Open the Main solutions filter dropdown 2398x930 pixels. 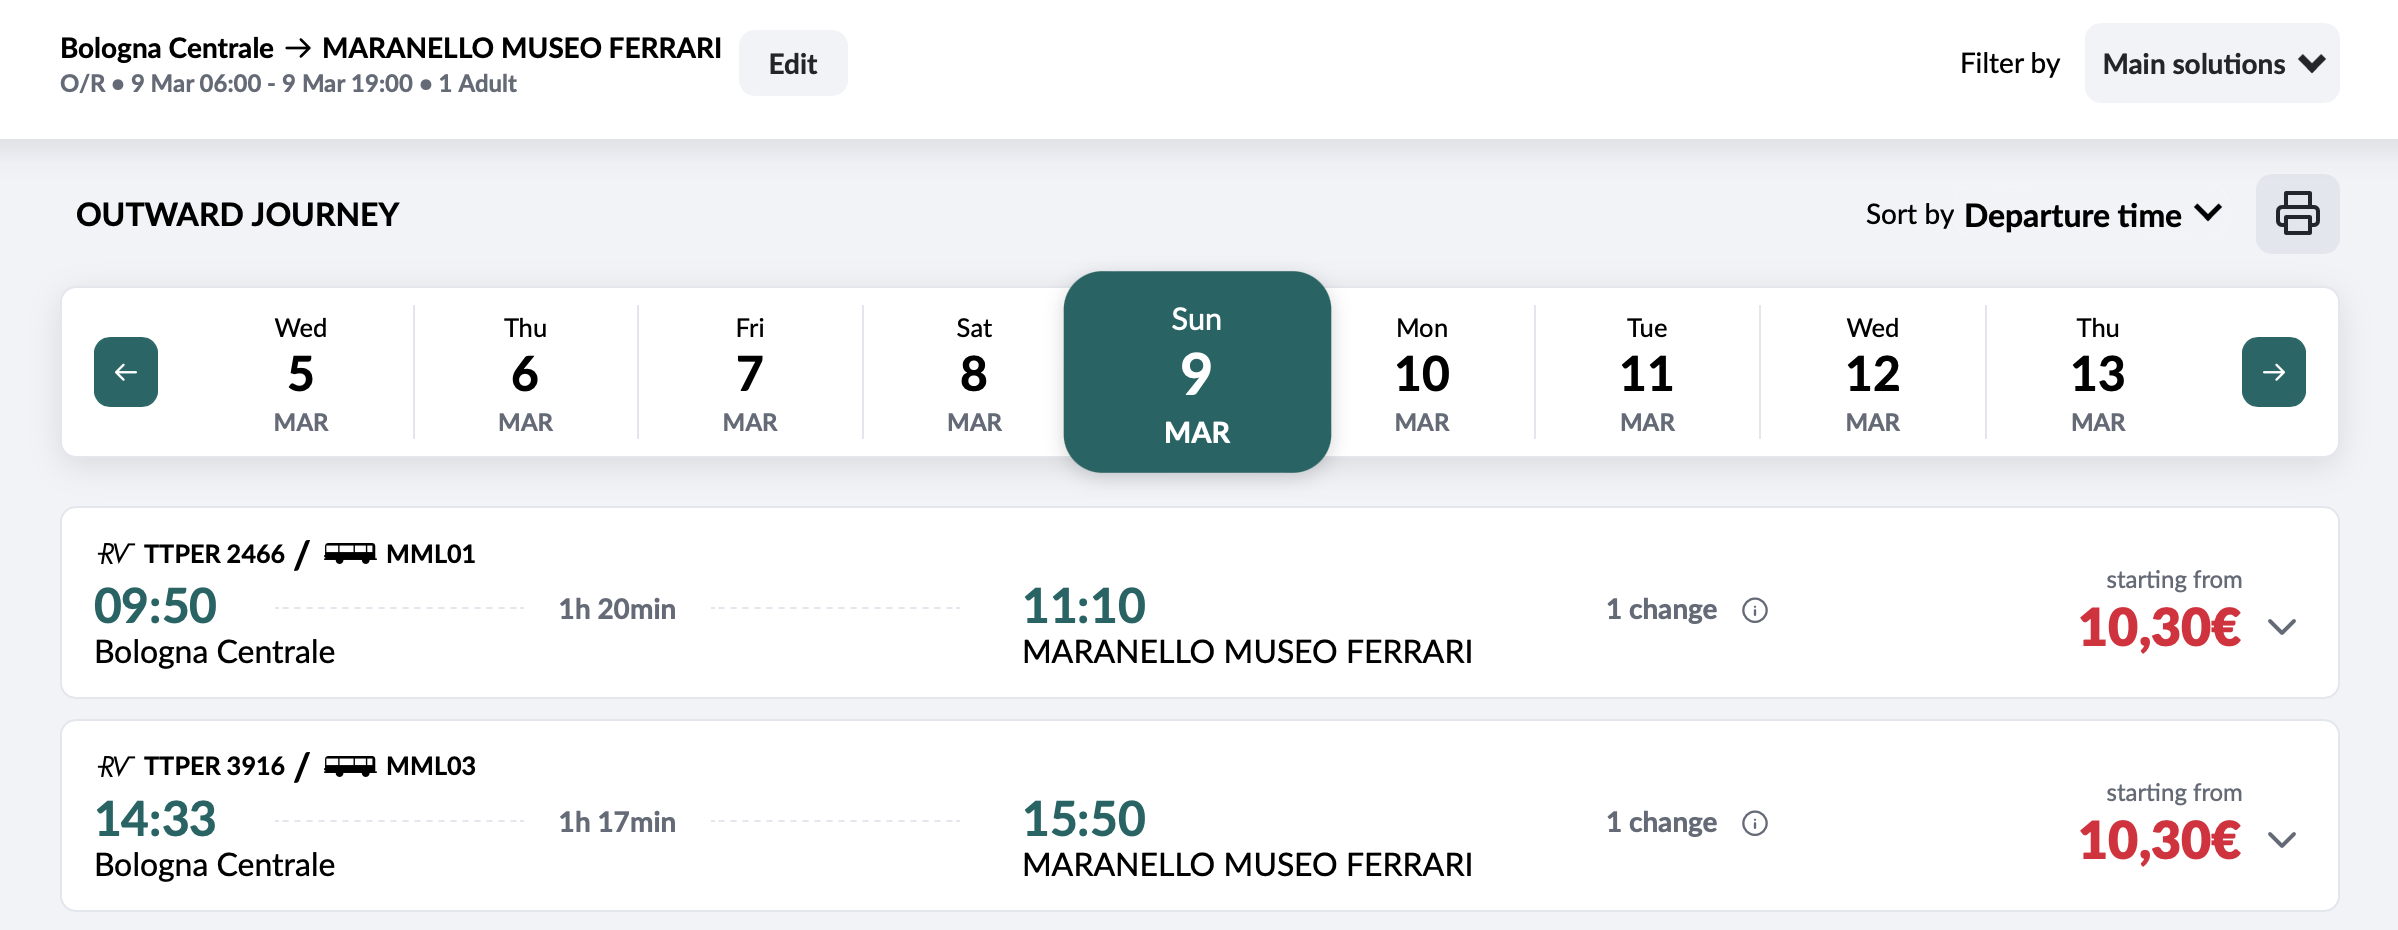click(2212, 63)
